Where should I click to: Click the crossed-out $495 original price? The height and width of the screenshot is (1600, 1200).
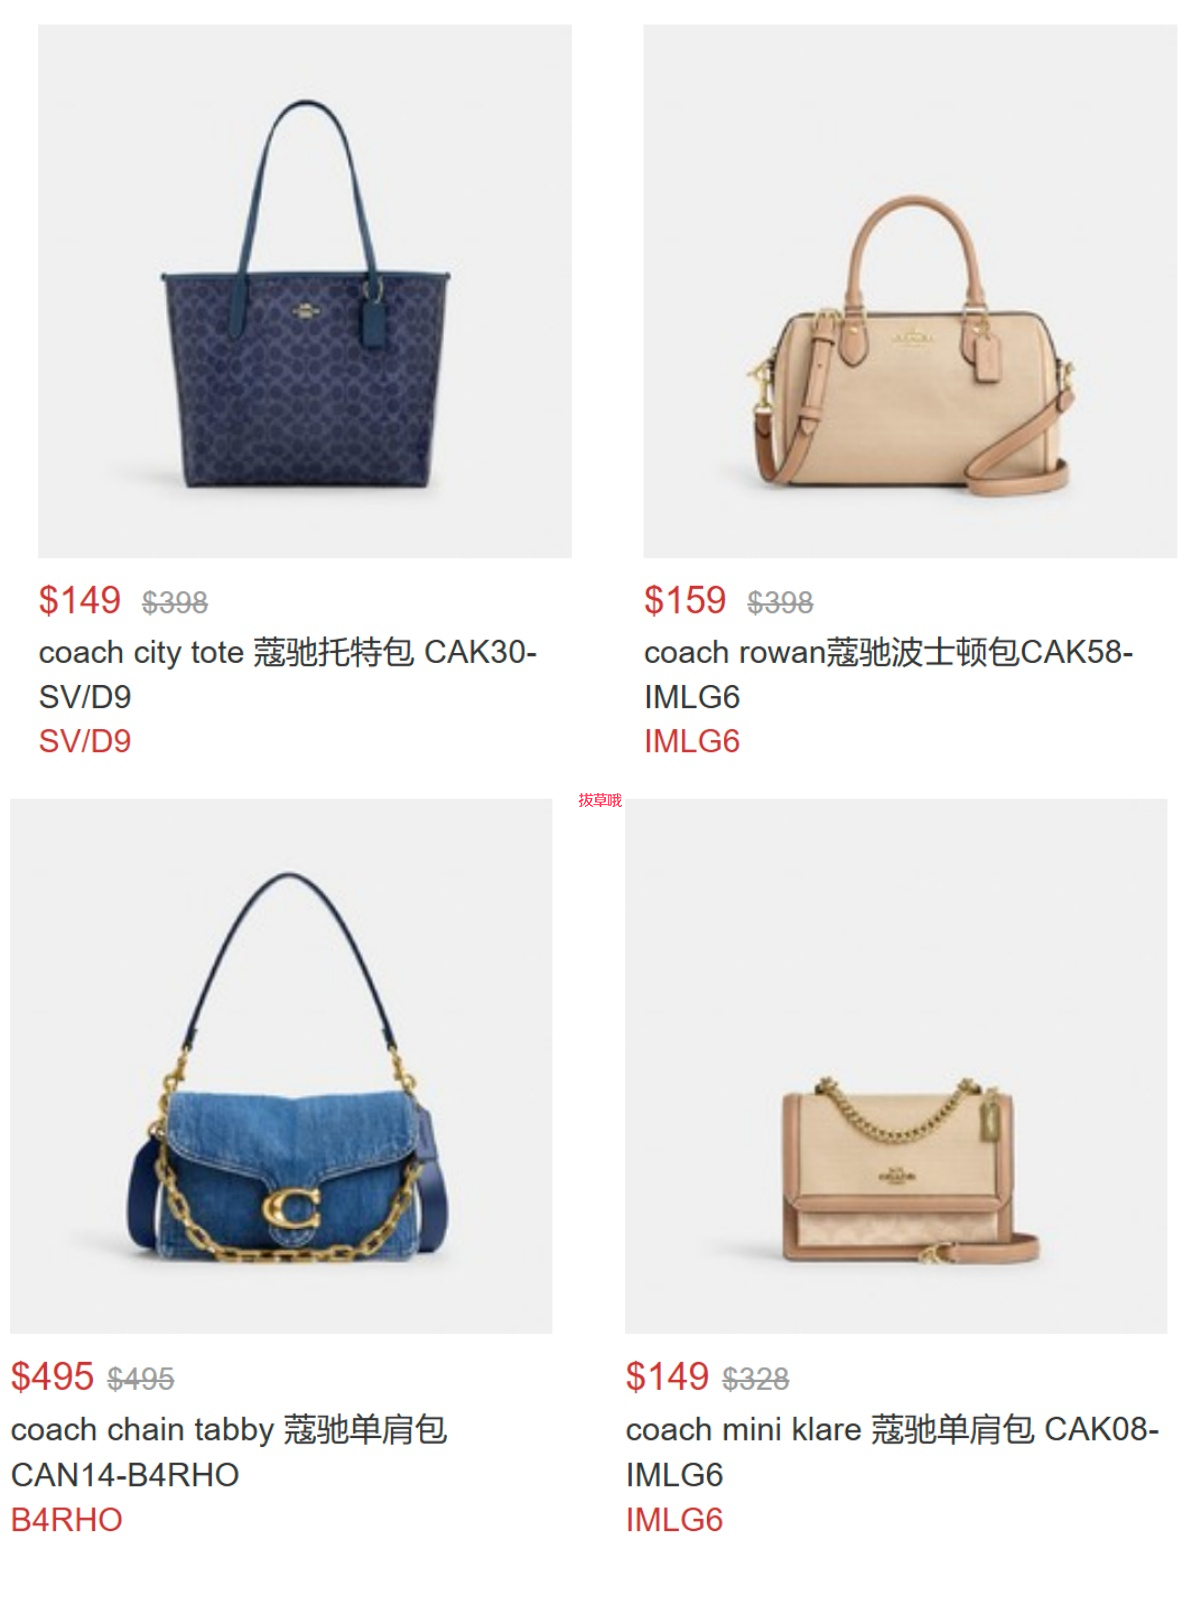[141, 1380]
